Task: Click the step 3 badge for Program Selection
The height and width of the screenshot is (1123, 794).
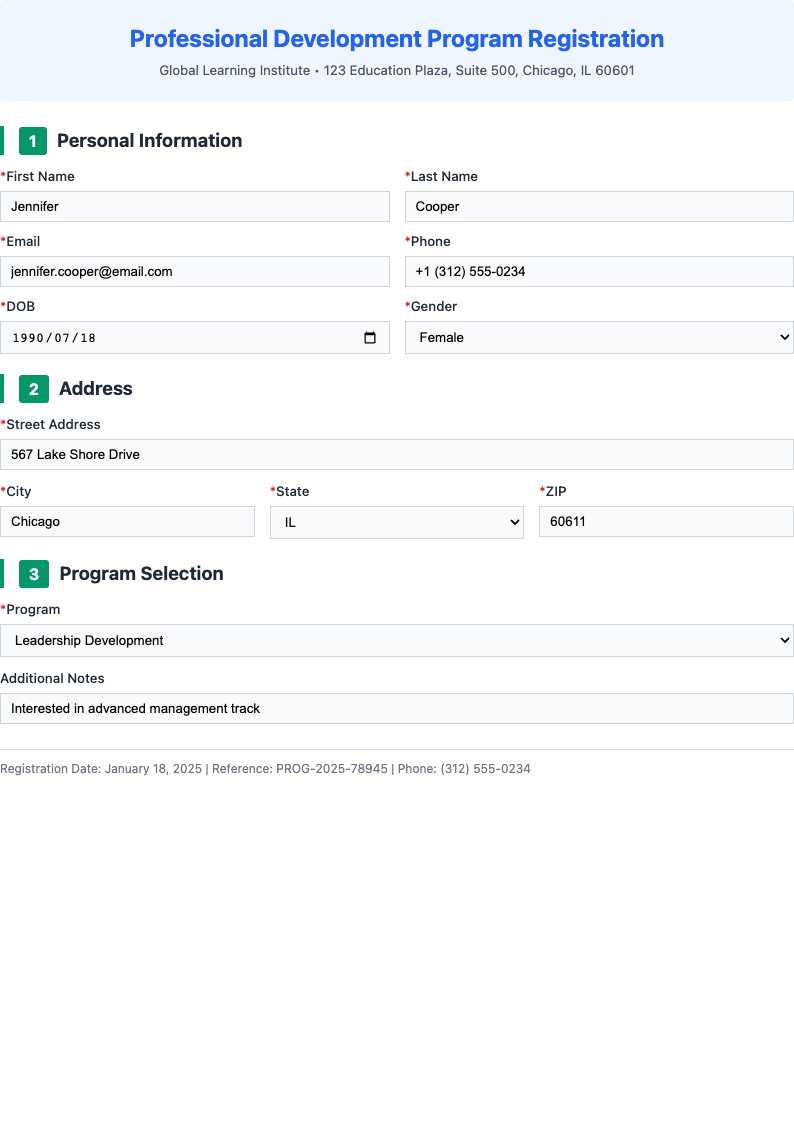Action: pyautogui.click(x=31, y=574)
